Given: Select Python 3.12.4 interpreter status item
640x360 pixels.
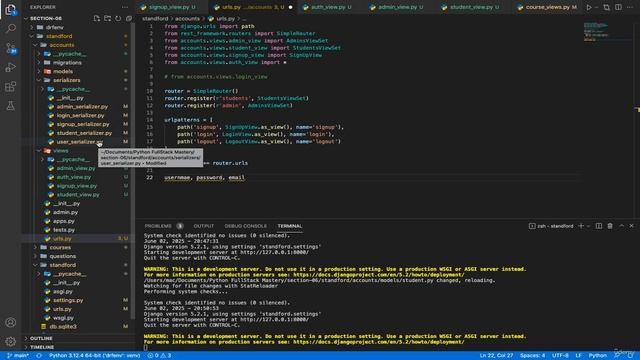Looking at the screenshot, I should (94, 356).
